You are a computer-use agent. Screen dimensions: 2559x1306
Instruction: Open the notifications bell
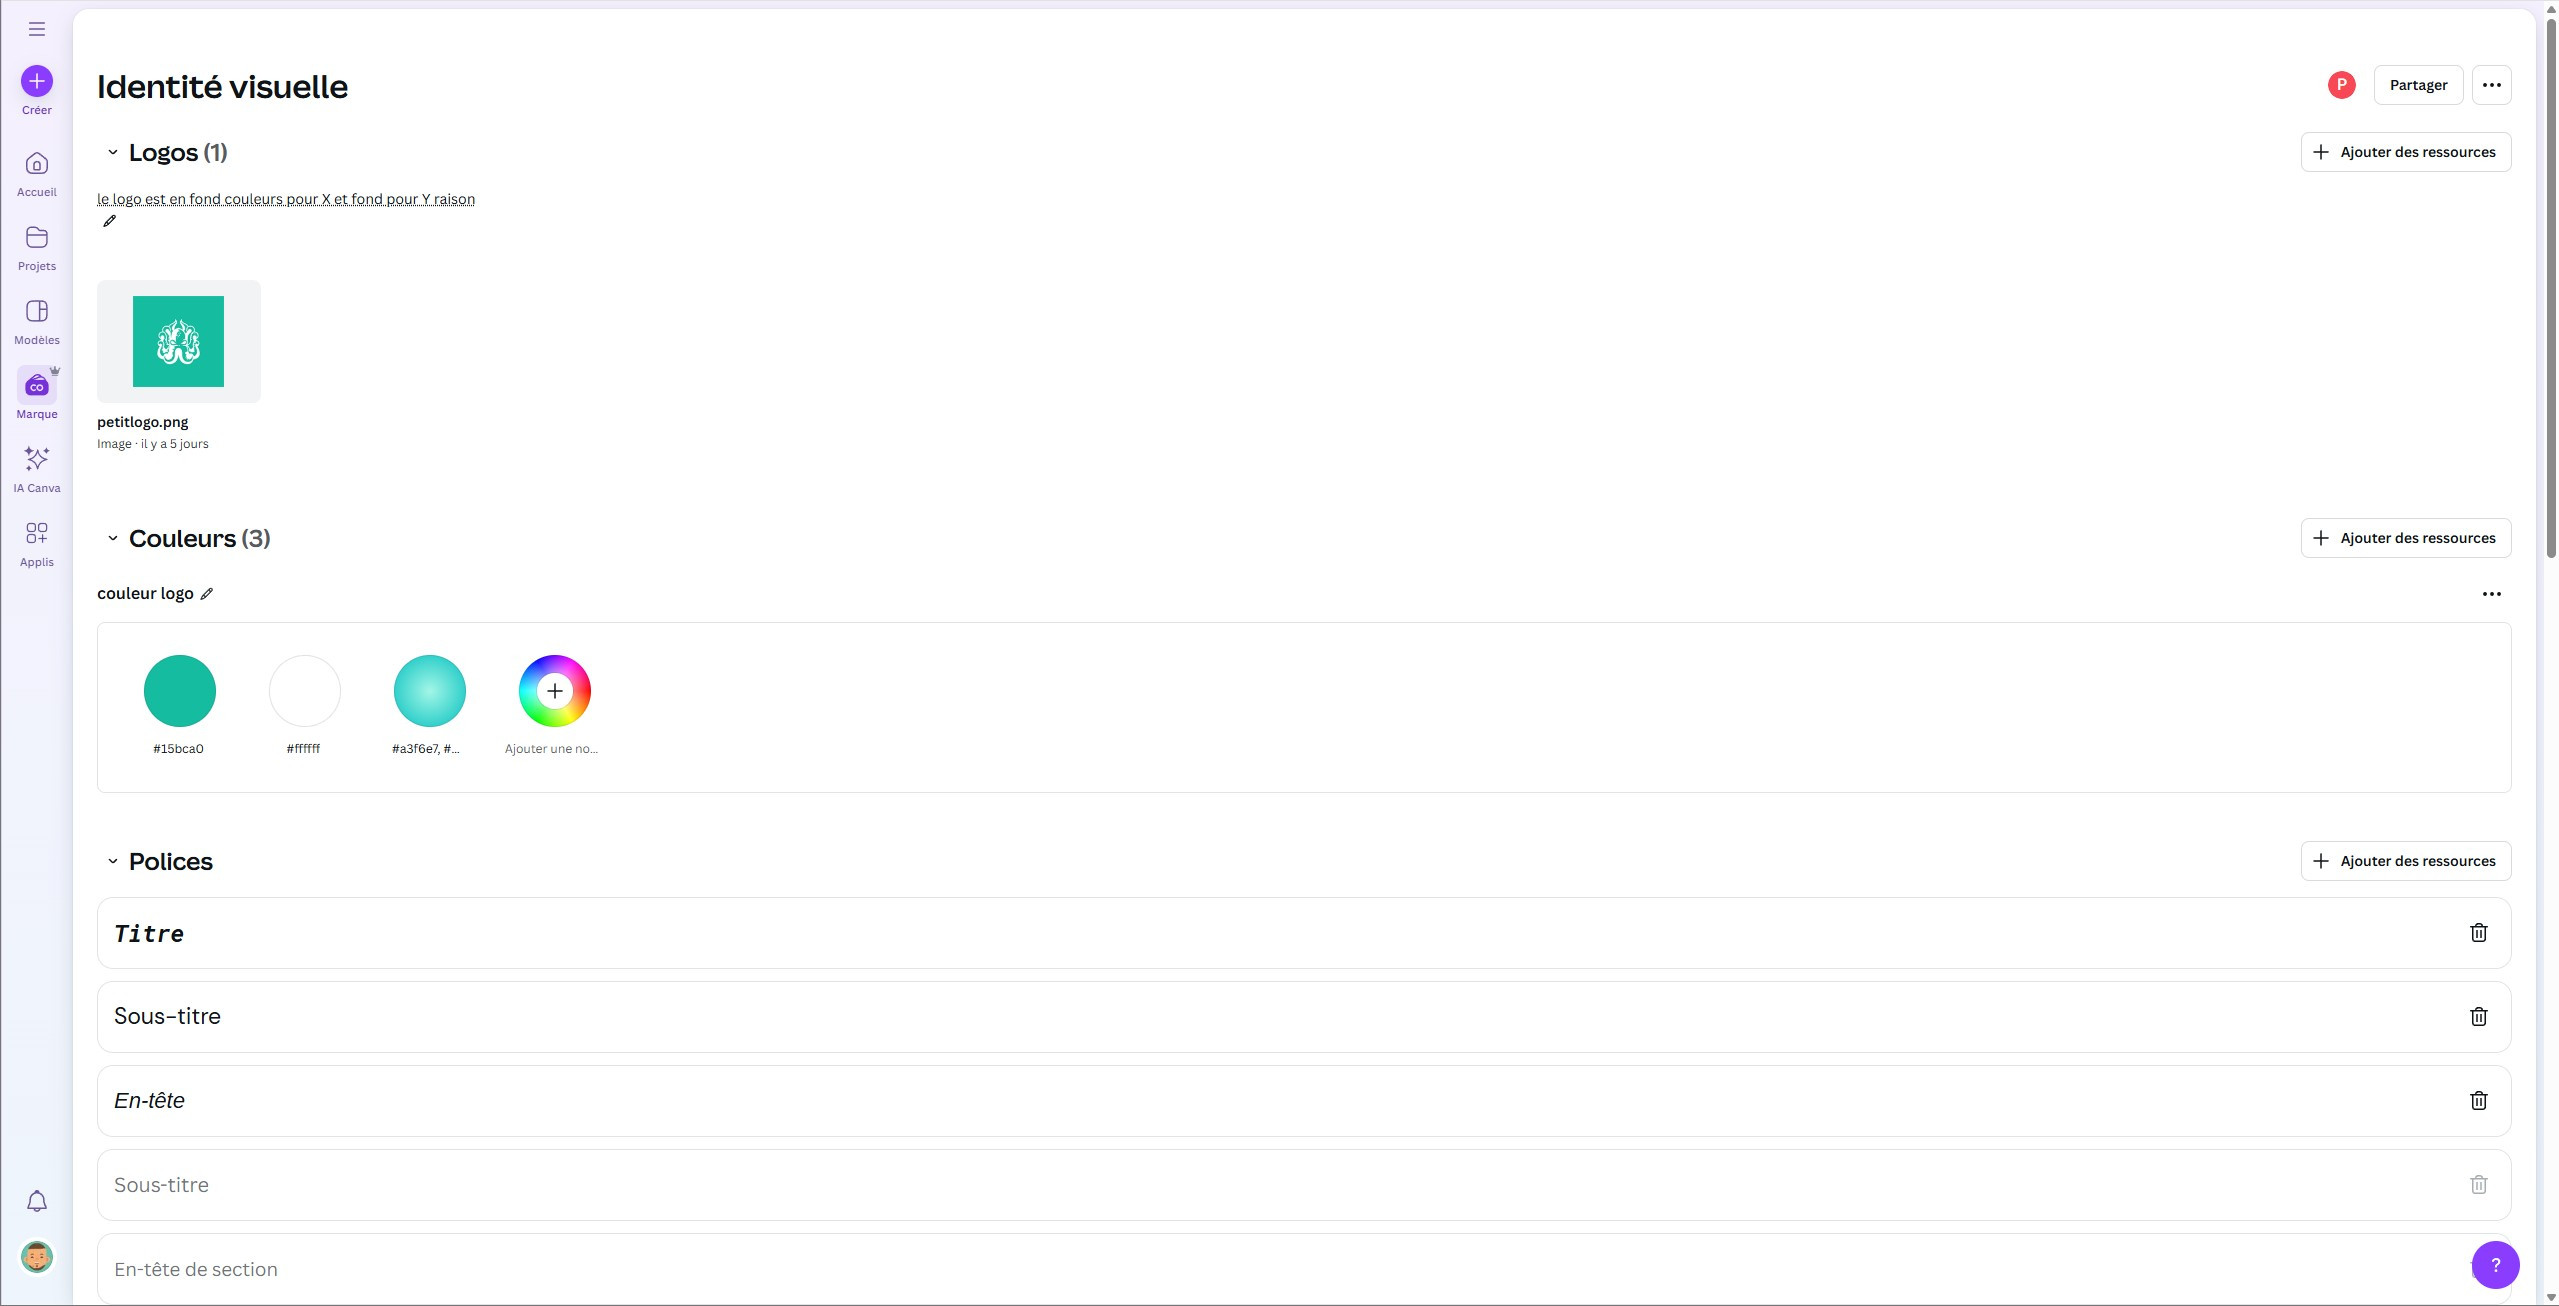click(x=37, y=1201)
